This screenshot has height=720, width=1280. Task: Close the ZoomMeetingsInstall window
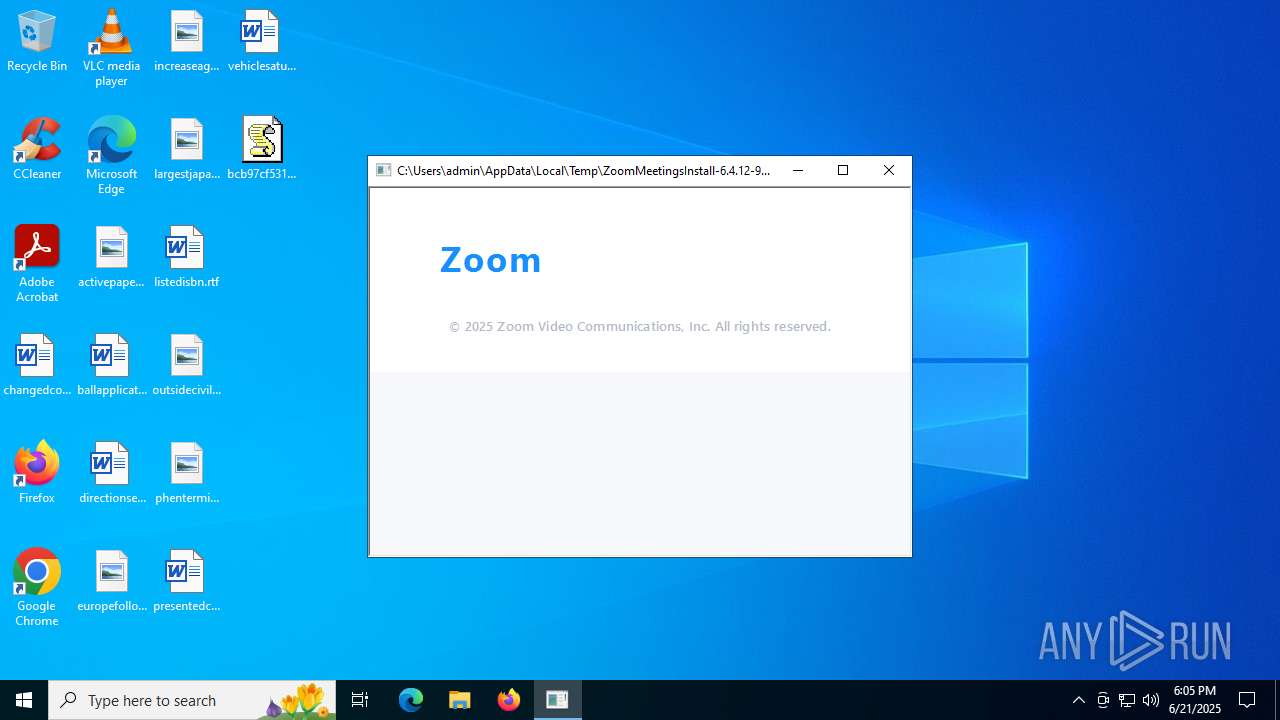[x=889, y=171]
